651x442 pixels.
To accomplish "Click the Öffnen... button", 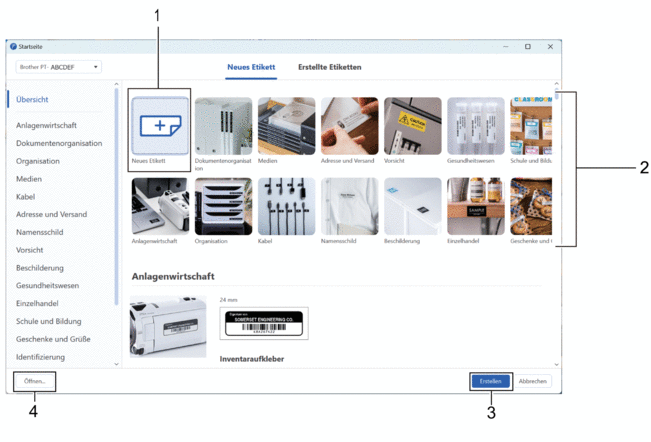I will point(34,381).
